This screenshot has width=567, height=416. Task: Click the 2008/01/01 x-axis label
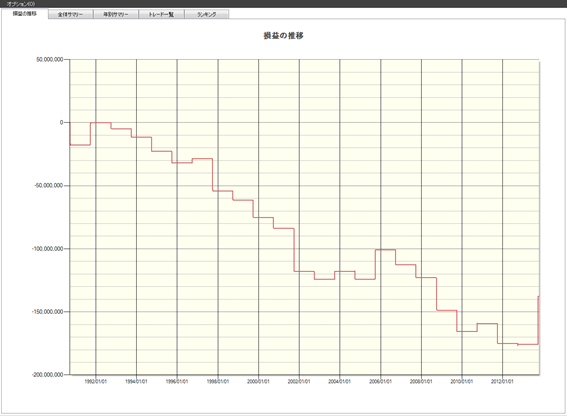tap(421, 382)
